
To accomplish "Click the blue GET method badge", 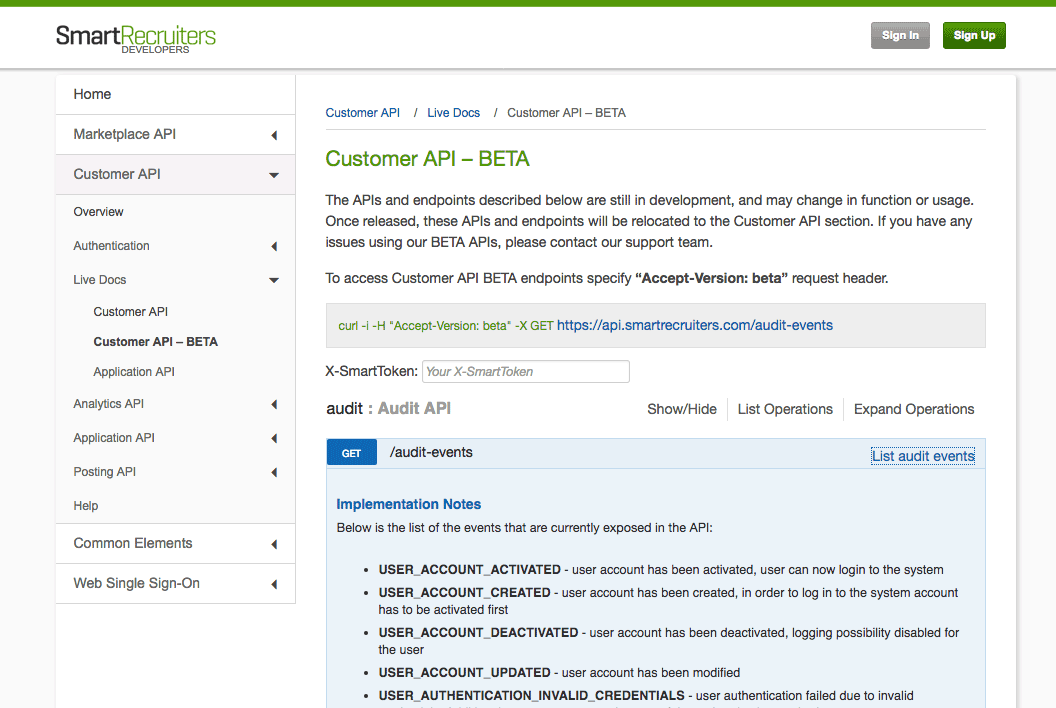I will click(x=352, y=453).
